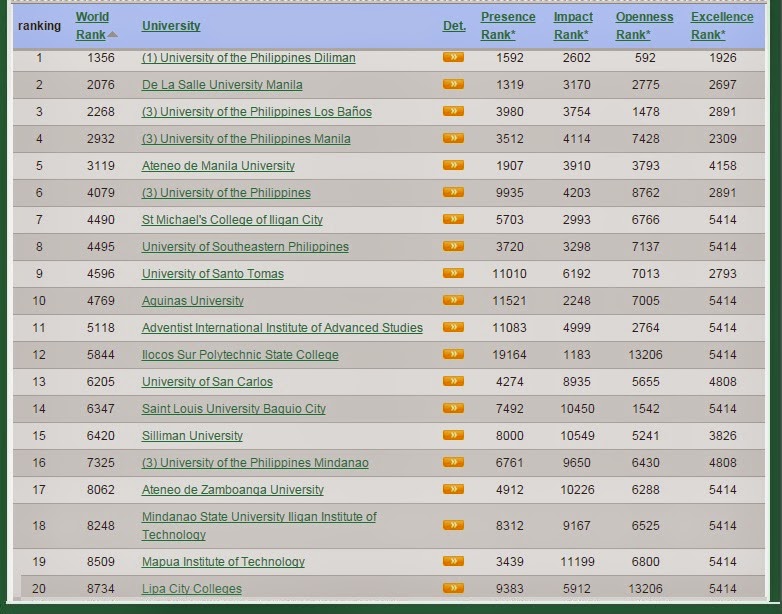
Task: Open Ateneo de Manila University link
Action: coord(218,166)
